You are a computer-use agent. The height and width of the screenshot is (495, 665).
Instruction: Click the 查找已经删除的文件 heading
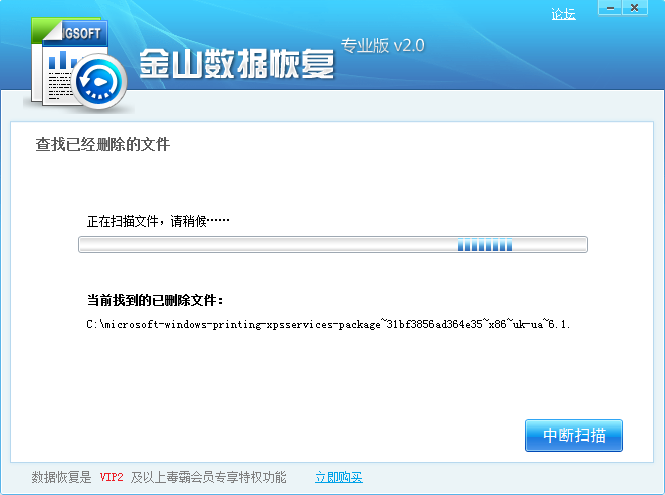[x=103, y=144]
